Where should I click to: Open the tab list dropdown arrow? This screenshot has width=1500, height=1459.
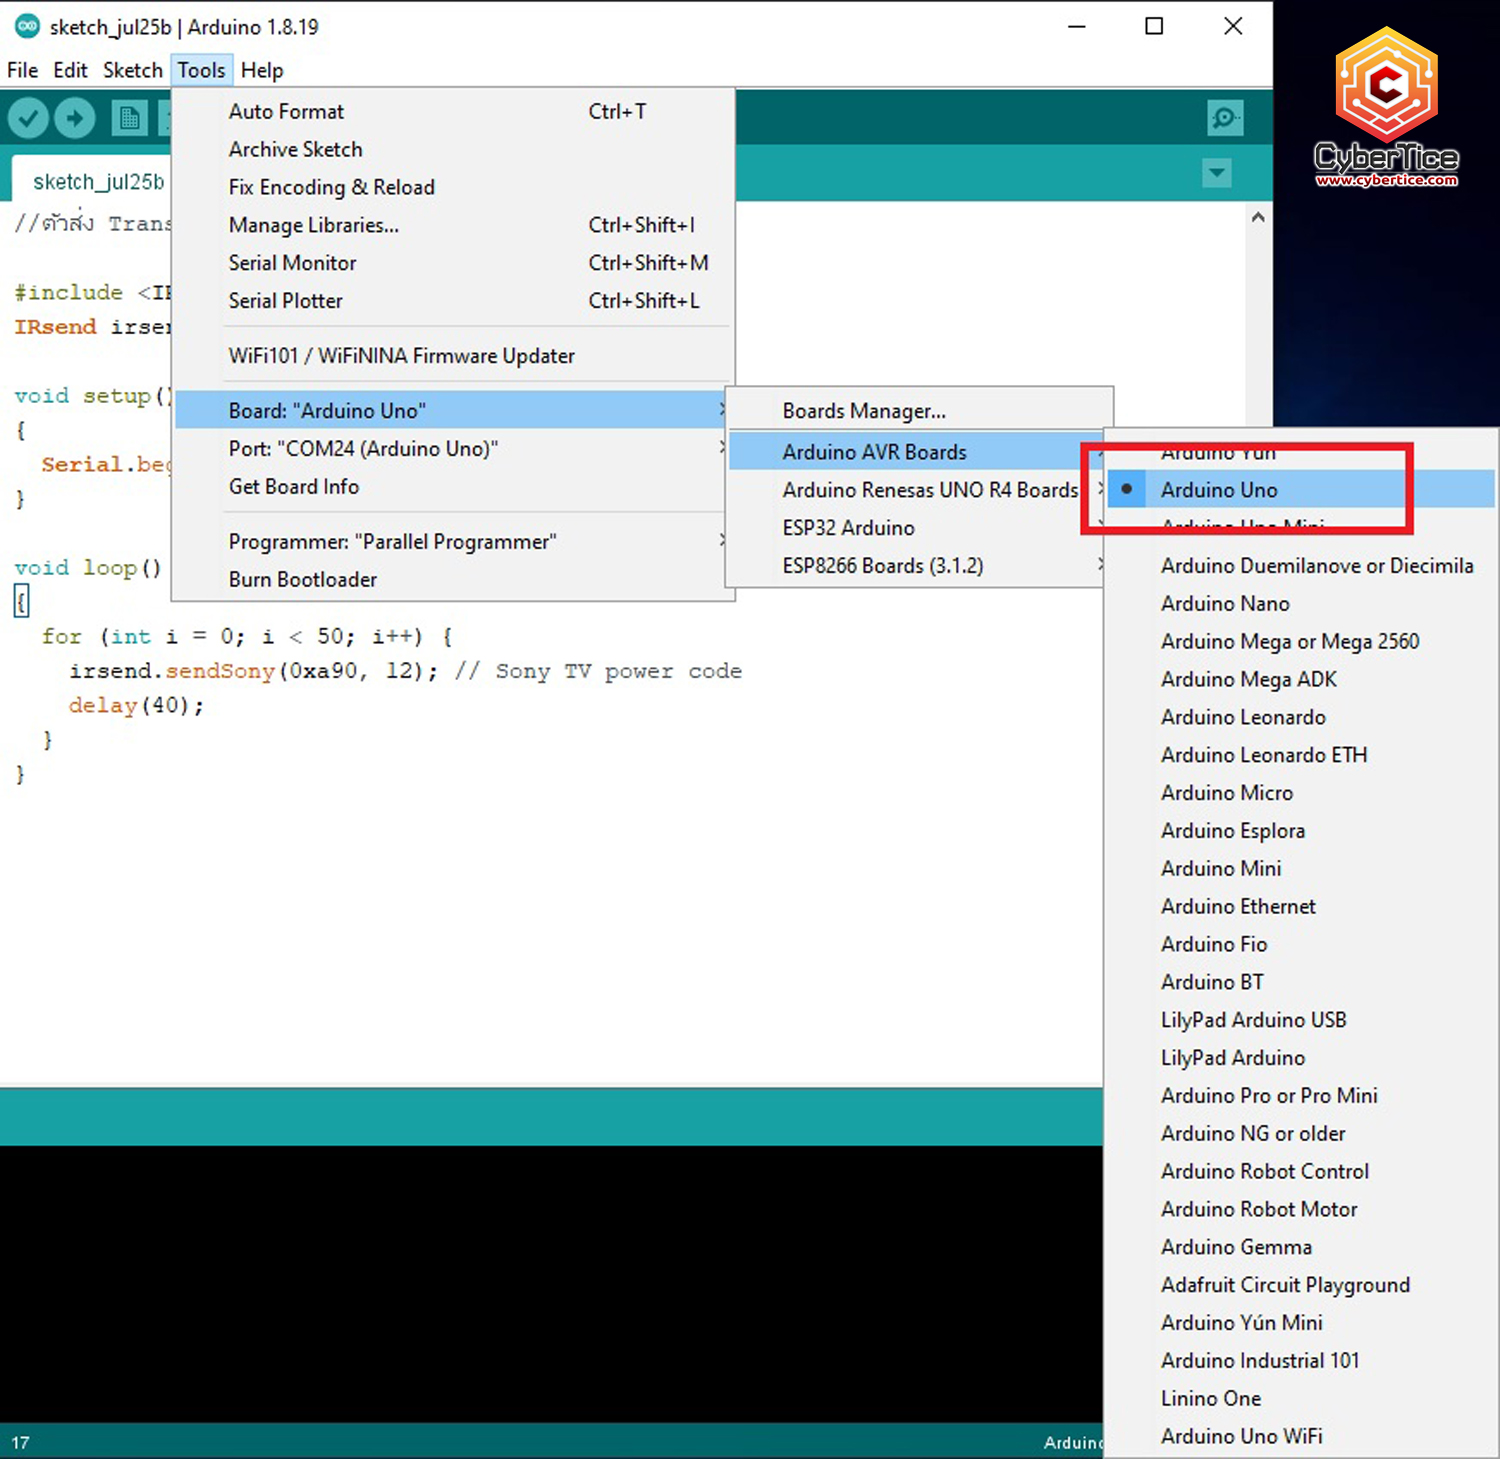coord(1216,173)
